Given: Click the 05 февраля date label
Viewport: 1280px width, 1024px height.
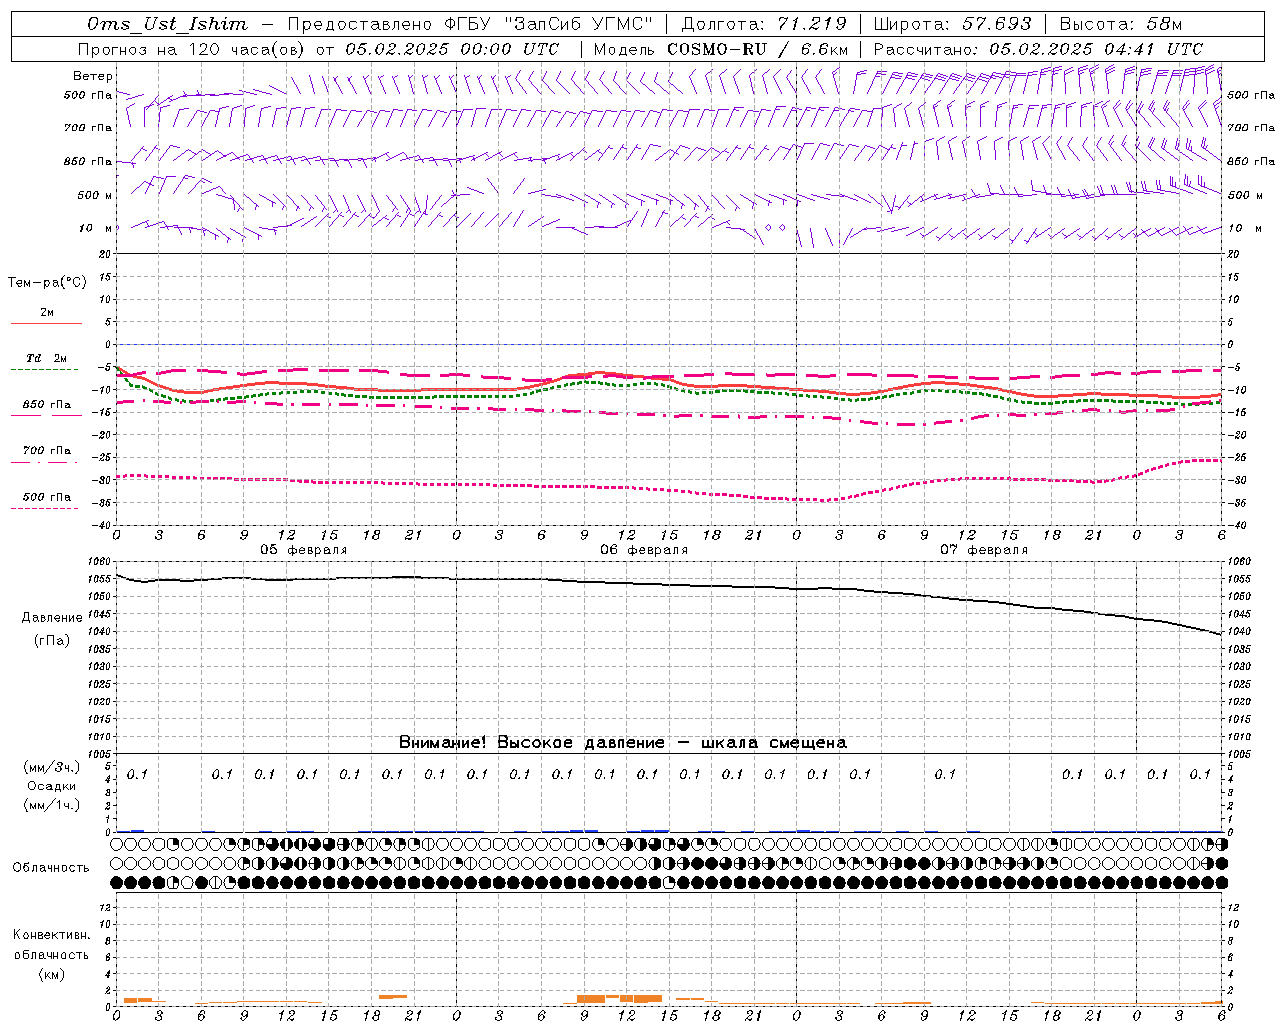Looking at the screenshot, I should click(304, 550).
